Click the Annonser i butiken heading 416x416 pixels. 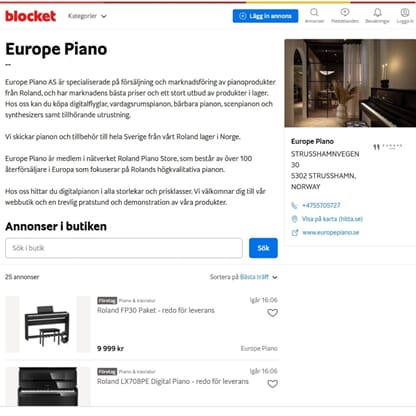[56, 226]
